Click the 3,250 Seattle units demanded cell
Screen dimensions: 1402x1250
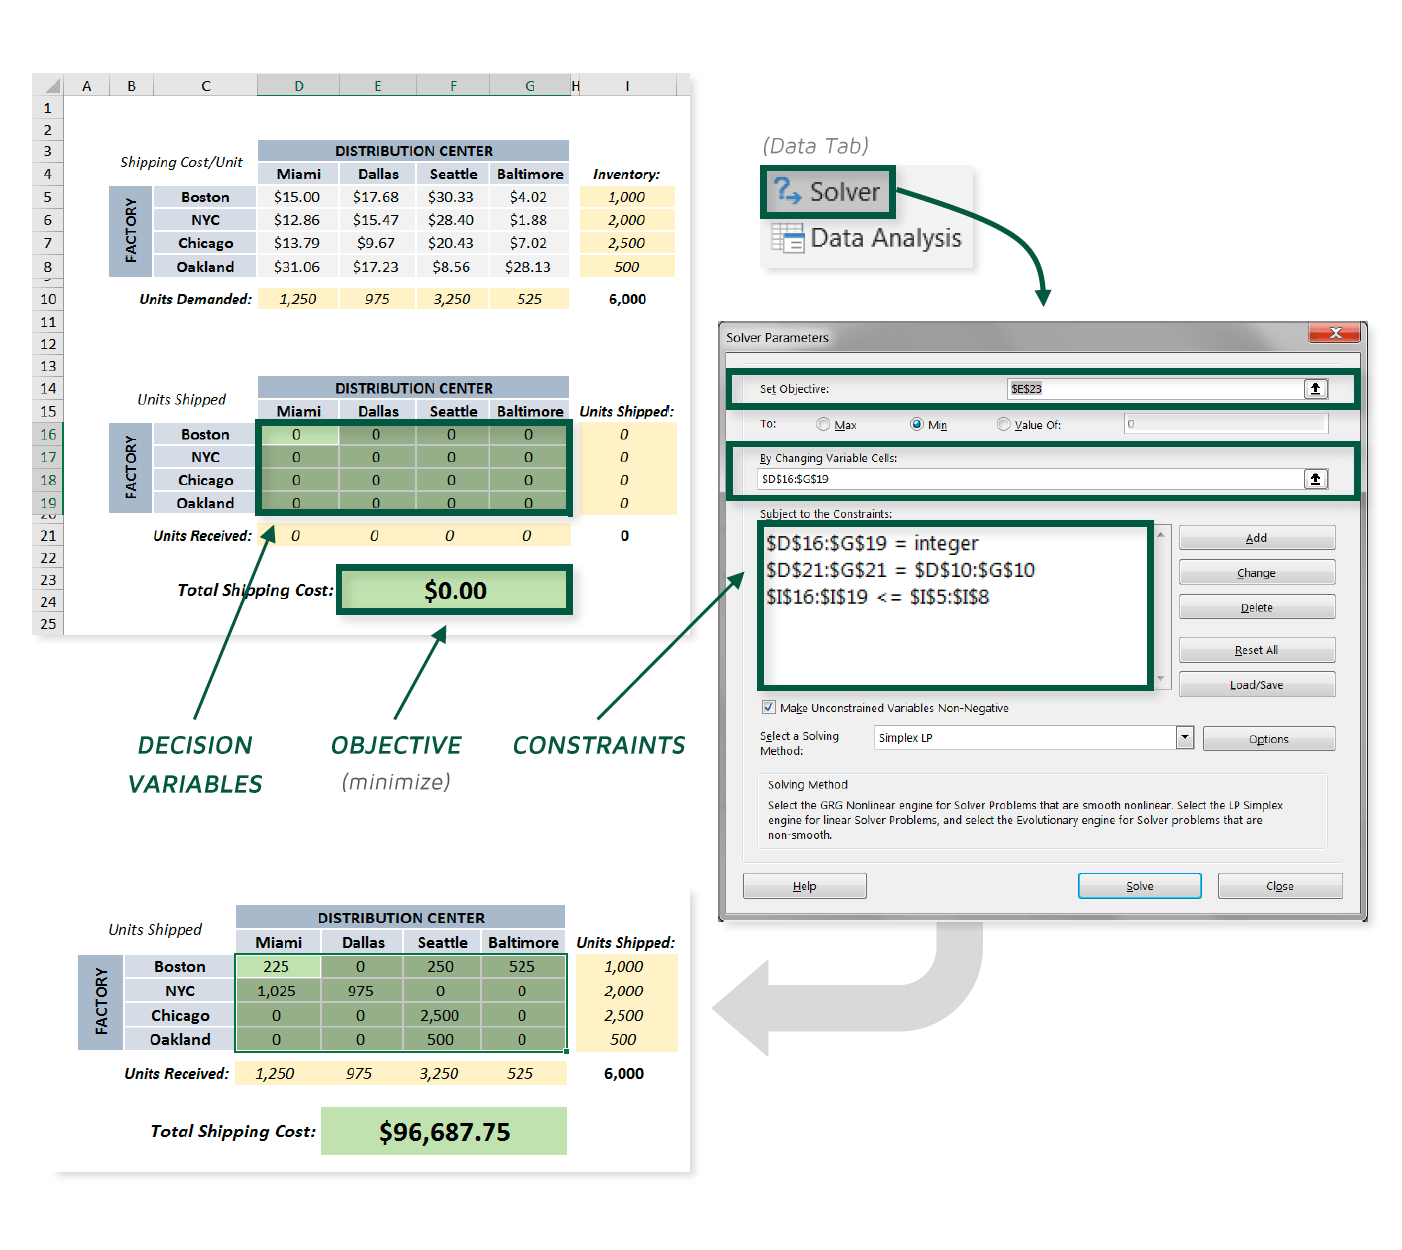[452, 299]
